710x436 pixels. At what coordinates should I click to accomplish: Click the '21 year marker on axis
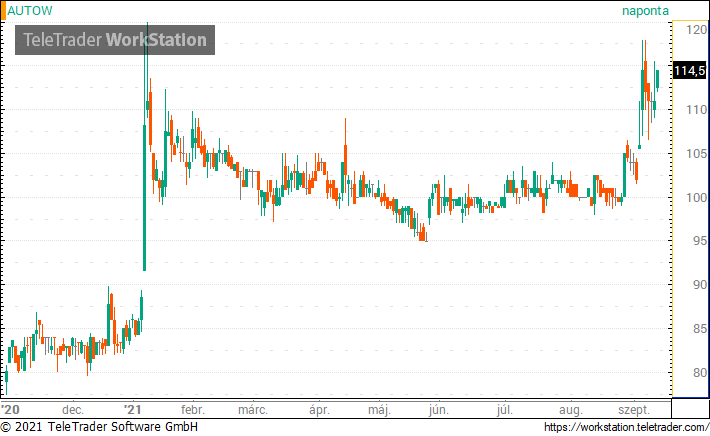(133, 410)
